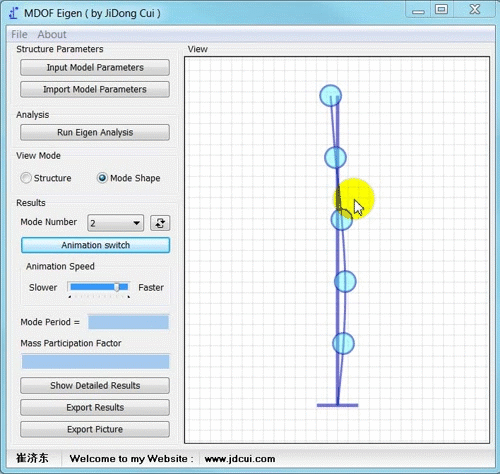The height and width of the screenshot is (474, 500).
Task: Select the Mode Shape radio button
Action: [102, 178]
